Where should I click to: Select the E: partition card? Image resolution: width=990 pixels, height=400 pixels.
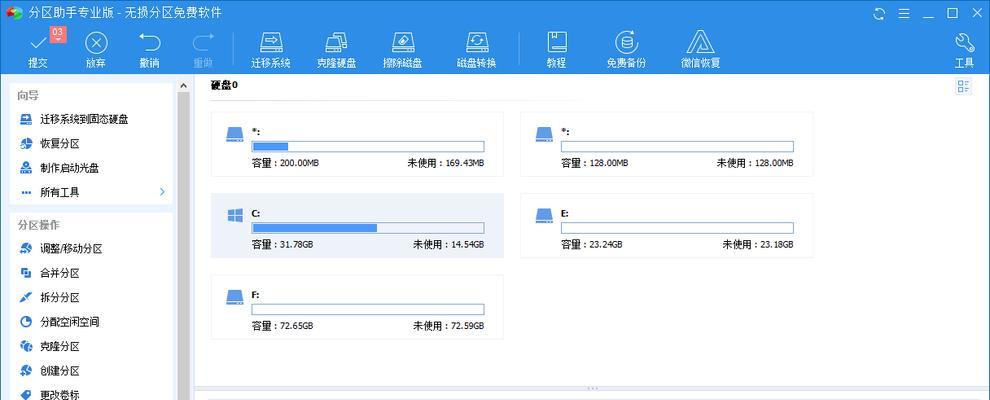pyautogui.click(x=667, y=226)
